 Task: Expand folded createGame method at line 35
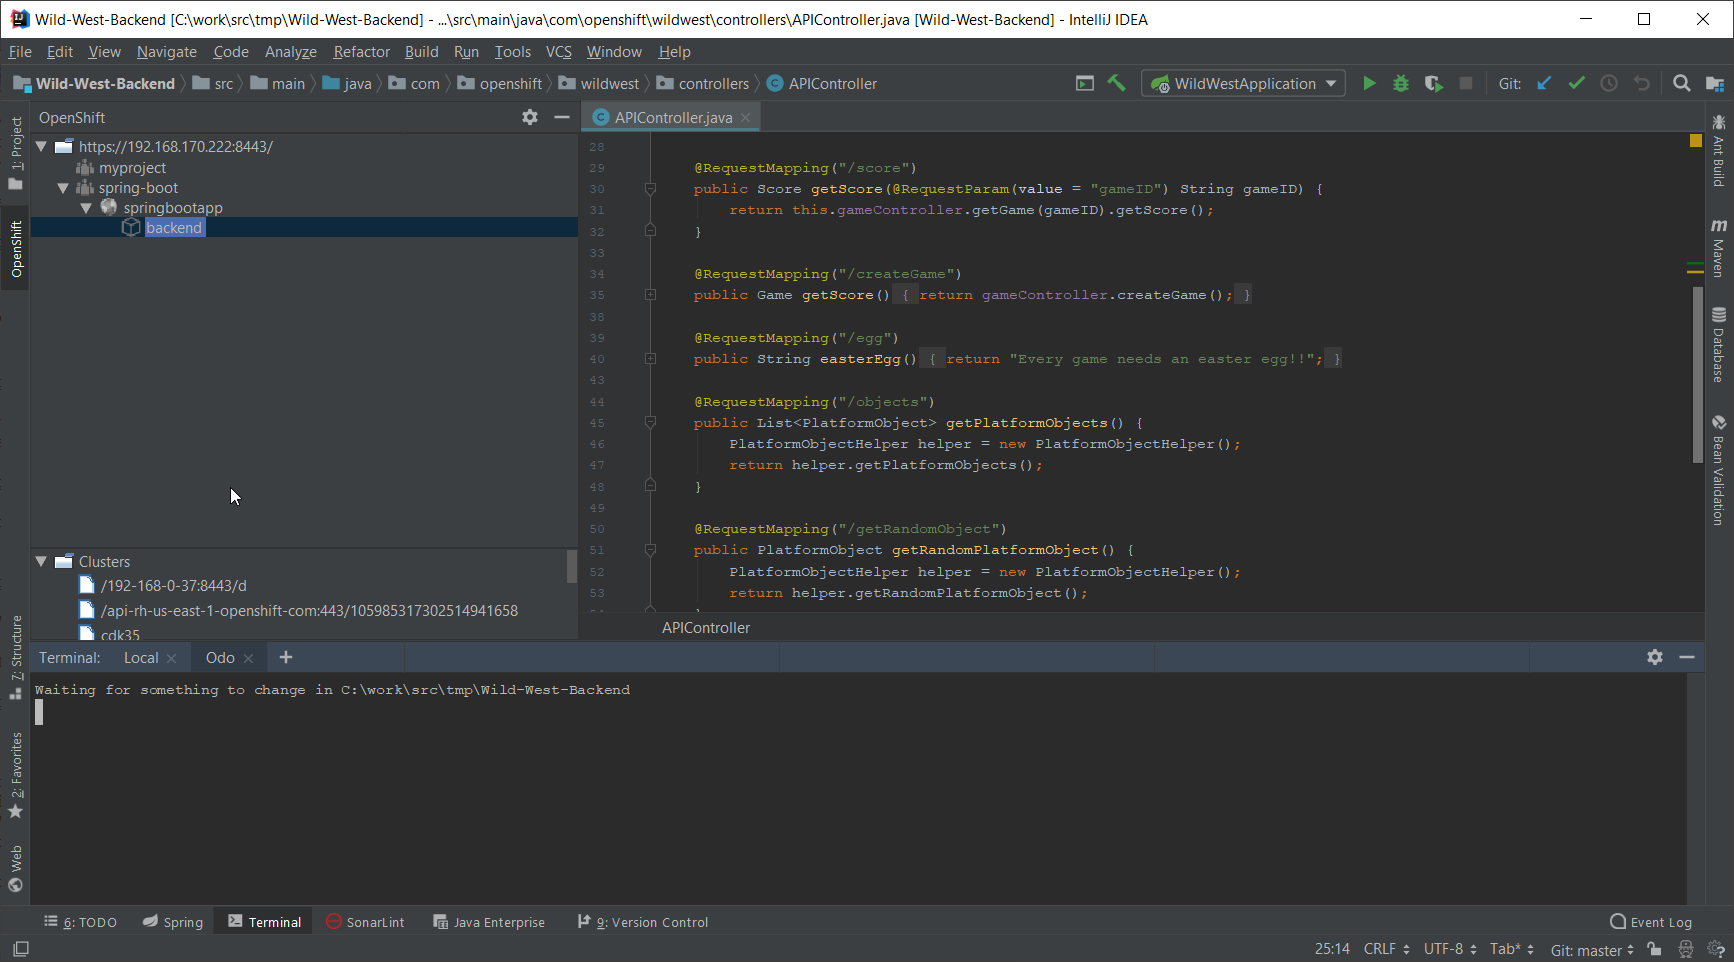click(x=650, y=295)
